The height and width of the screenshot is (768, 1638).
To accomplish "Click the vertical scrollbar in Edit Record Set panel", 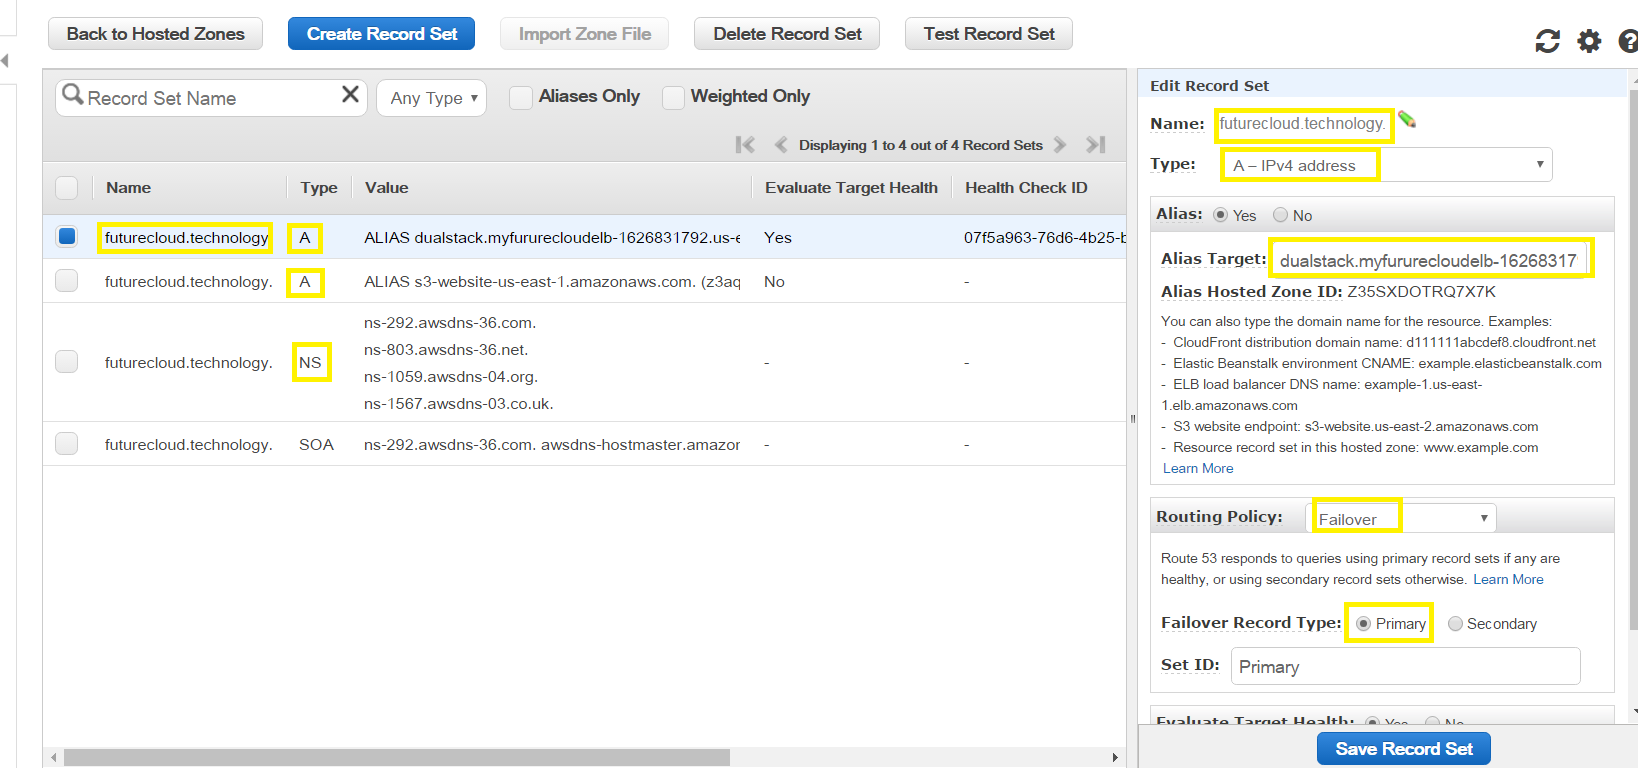I will [1634, 360].
